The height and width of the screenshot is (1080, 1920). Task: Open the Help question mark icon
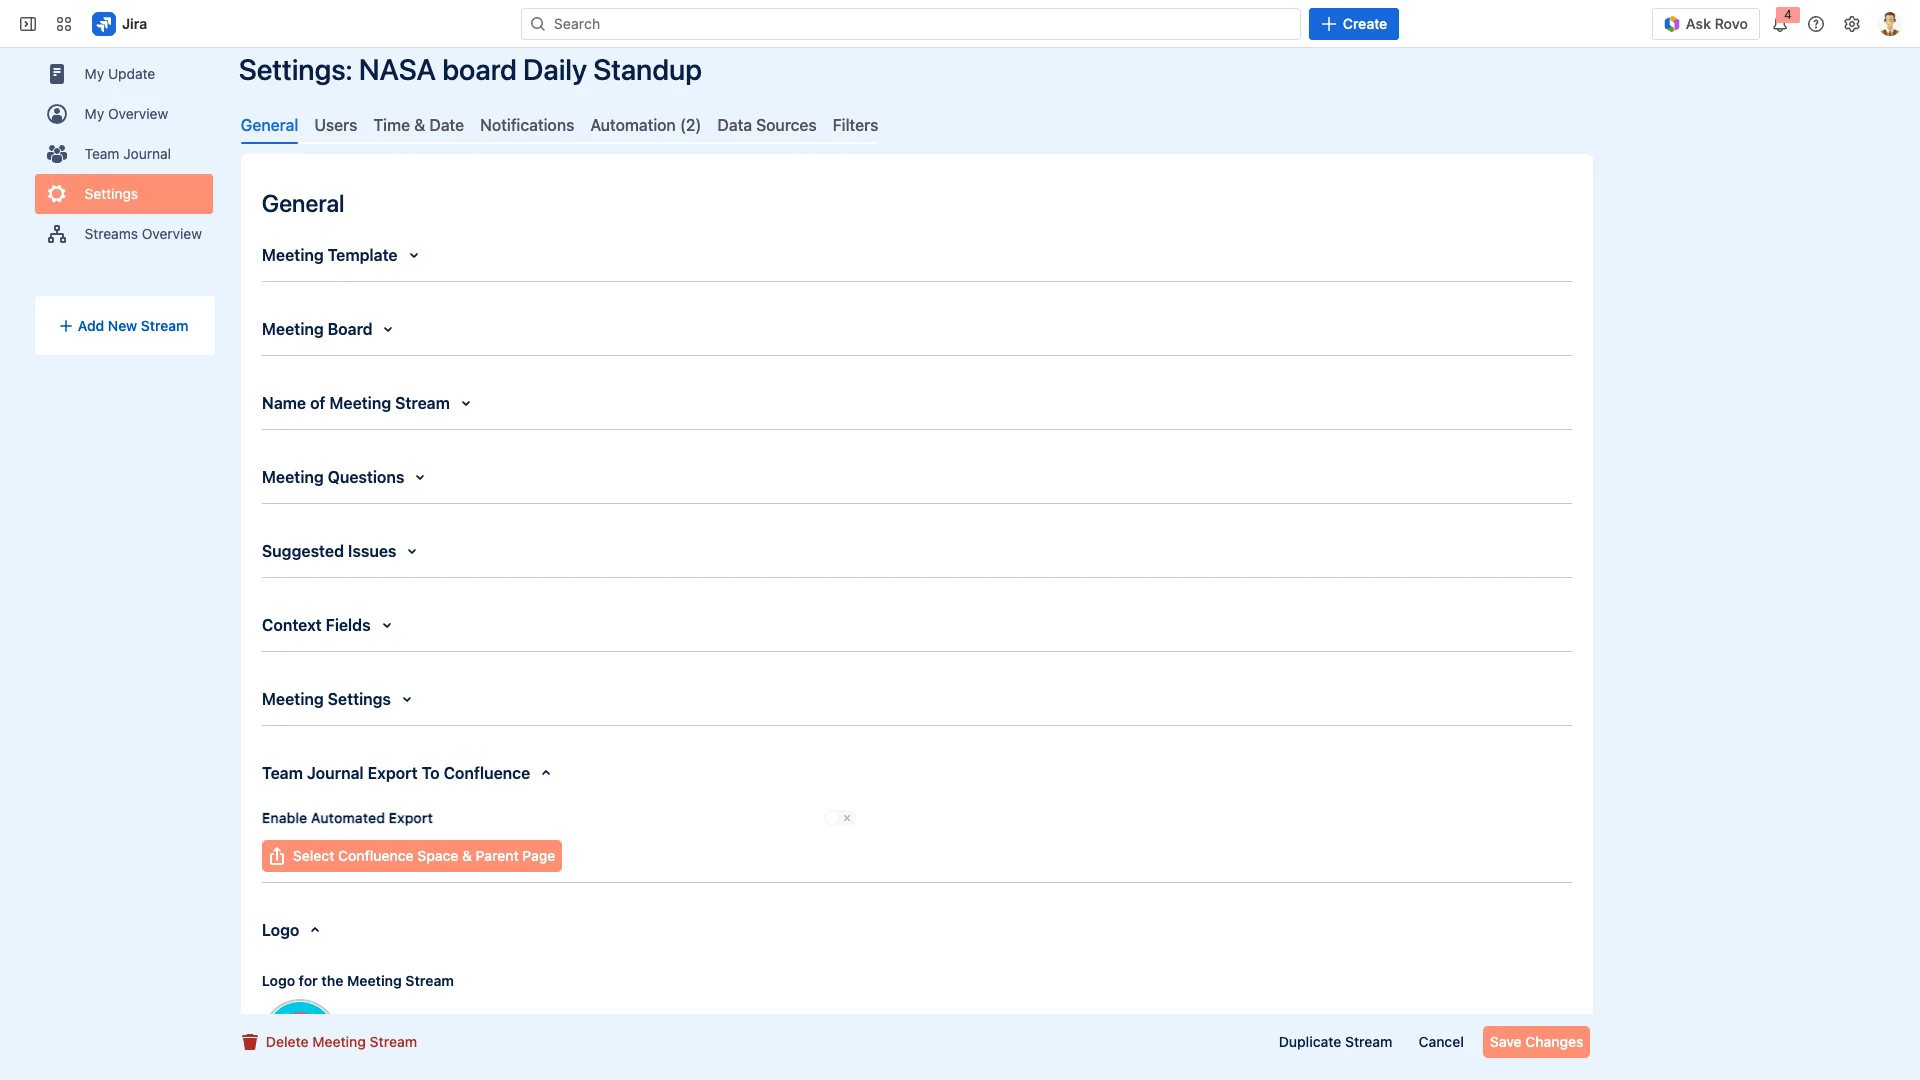1817,24
